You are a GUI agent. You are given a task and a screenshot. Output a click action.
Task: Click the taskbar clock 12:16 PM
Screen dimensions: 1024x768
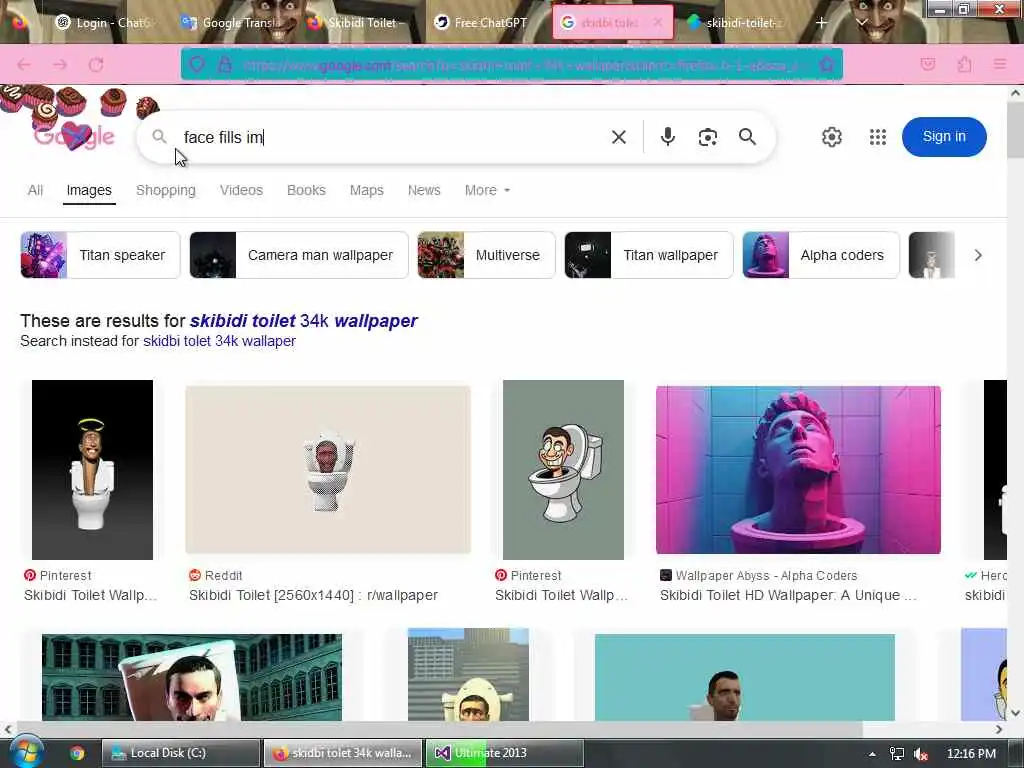click(971, 754)
